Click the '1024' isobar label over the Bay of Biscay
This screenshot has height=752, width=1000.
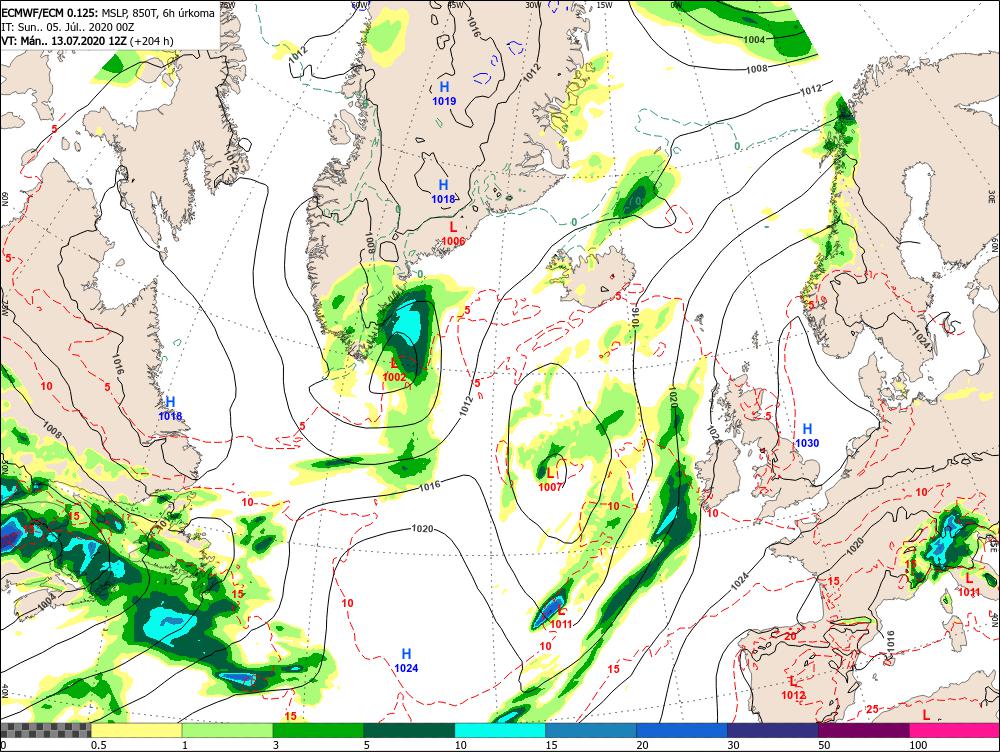click(x=740, y=582)
